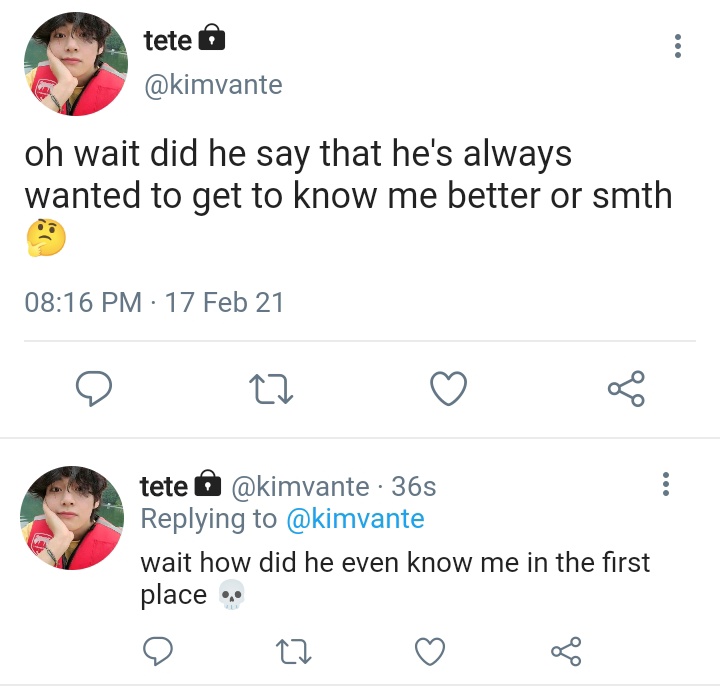Reply to the 'first place' tweet
The height and width of the screenshot is (690, 720).
158,651
